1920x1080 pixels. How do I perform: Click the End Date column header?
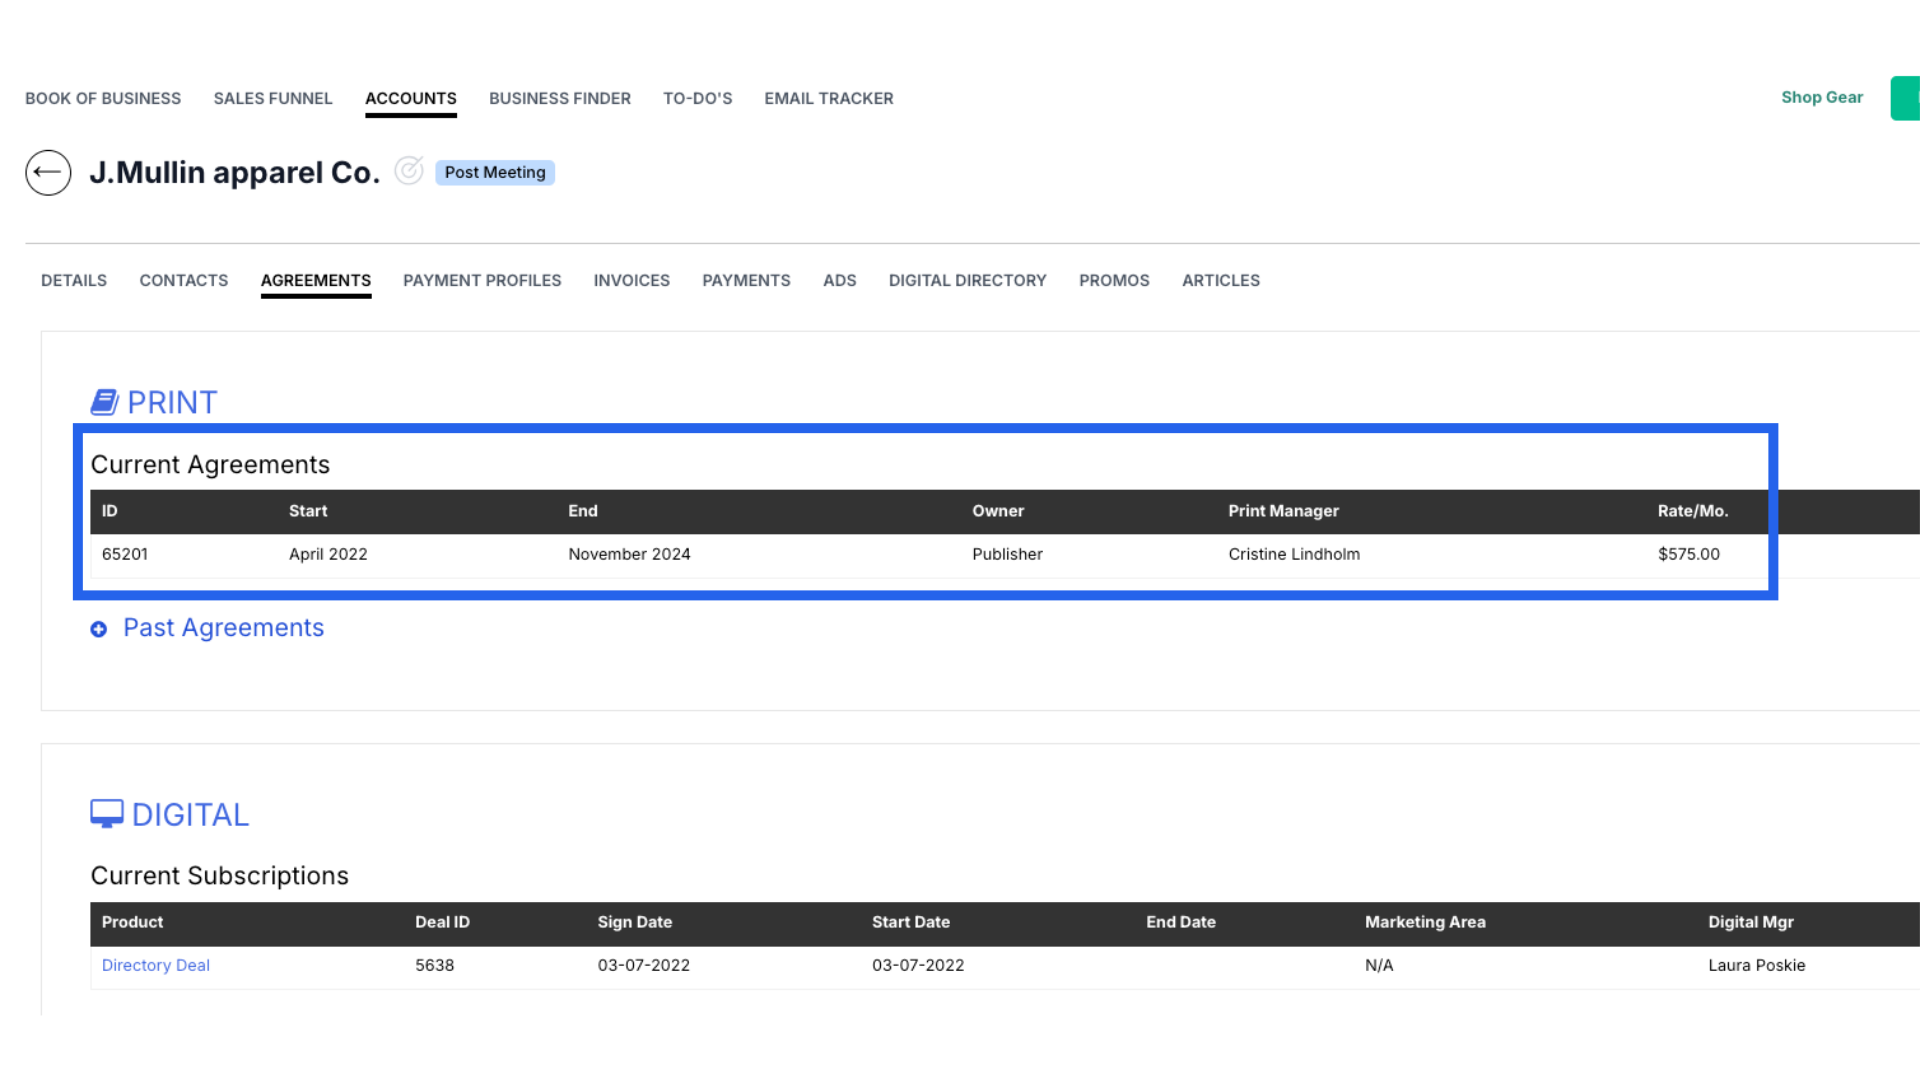(1181, 922)
